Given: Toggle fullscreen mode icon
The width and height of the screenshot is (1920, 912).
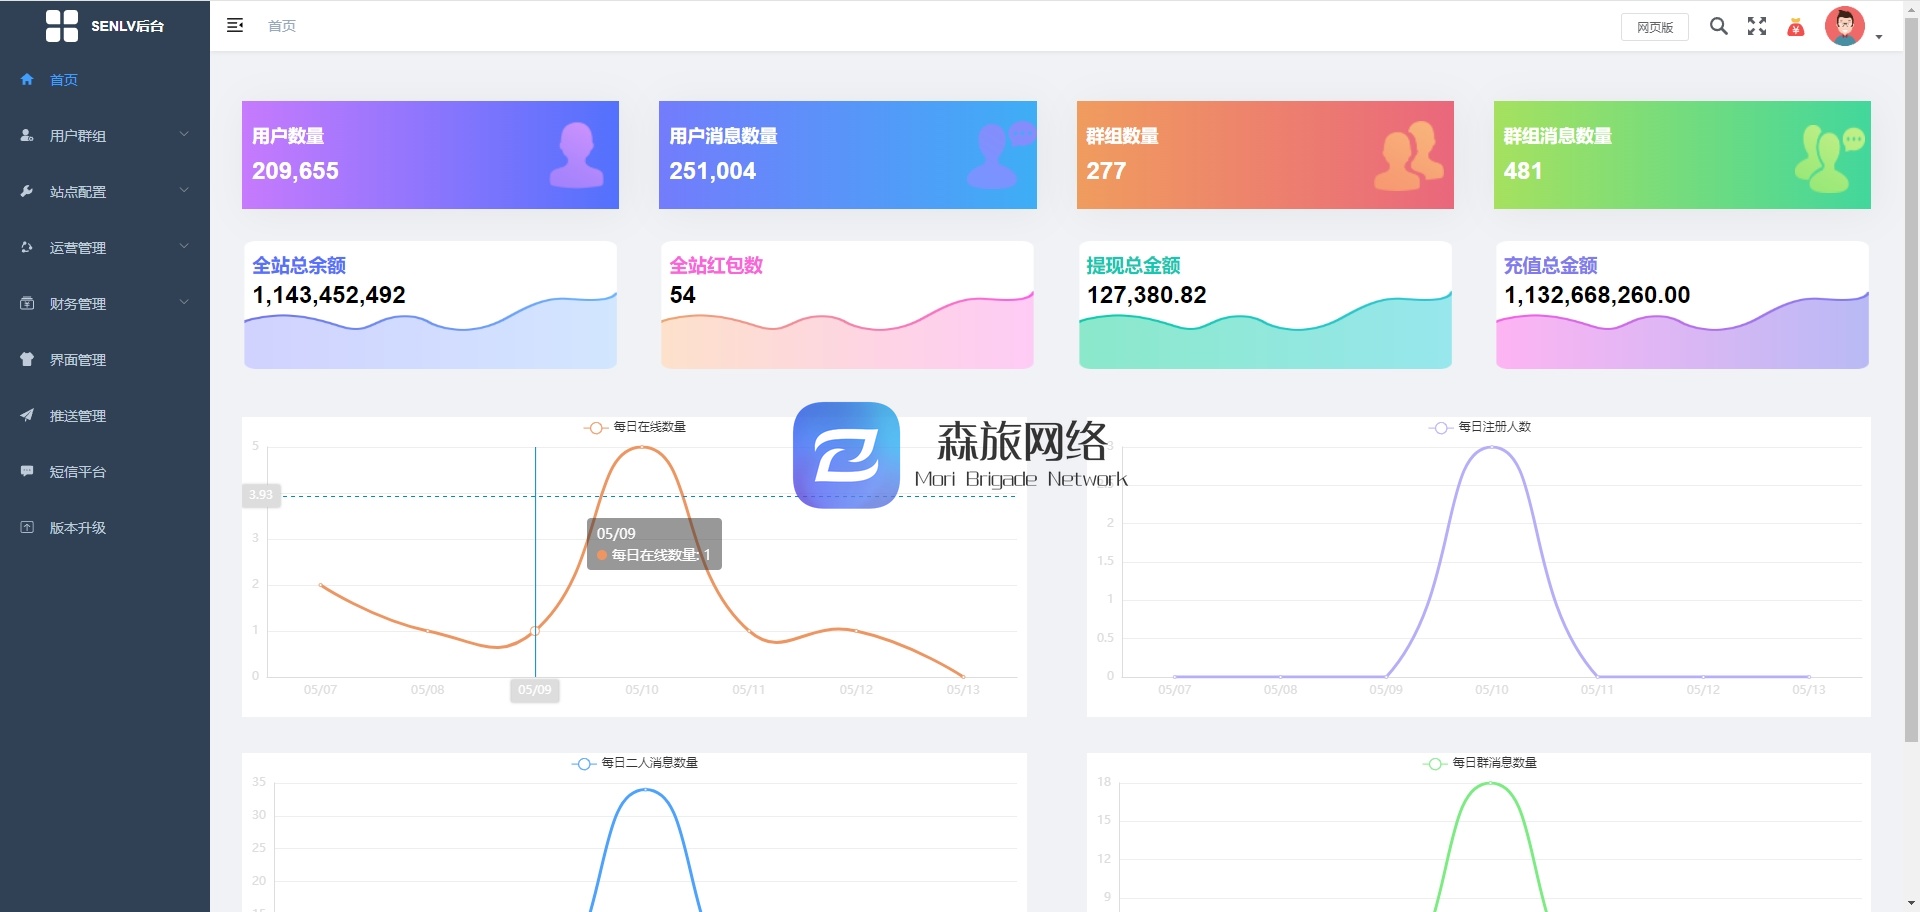Looking at the screenshot, I should pyautogui.click(x=1757, y=26).
